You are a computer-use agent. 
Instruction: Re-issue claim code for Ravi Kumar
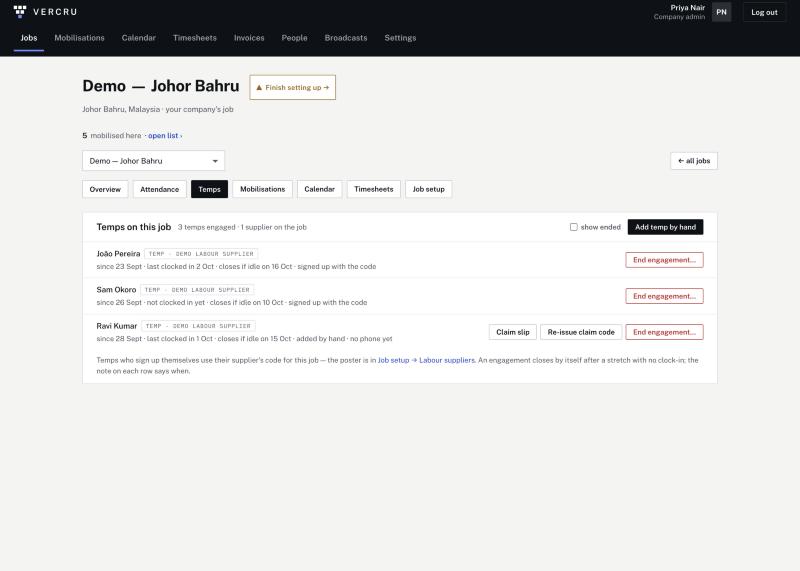(x=581, y=332)
